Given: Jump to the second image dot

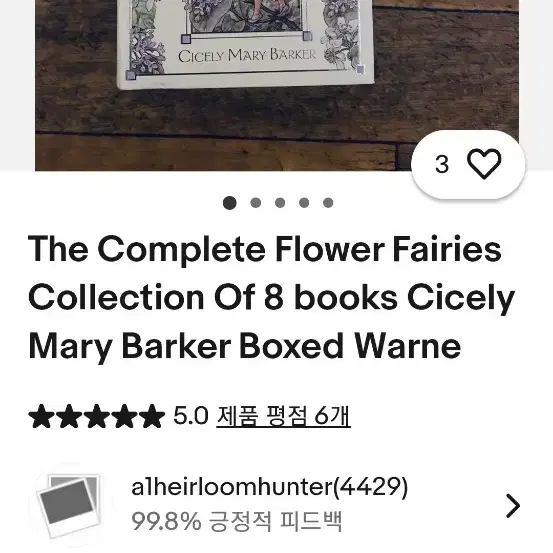Looking at the screenshot, I should (x=255, y=203).
